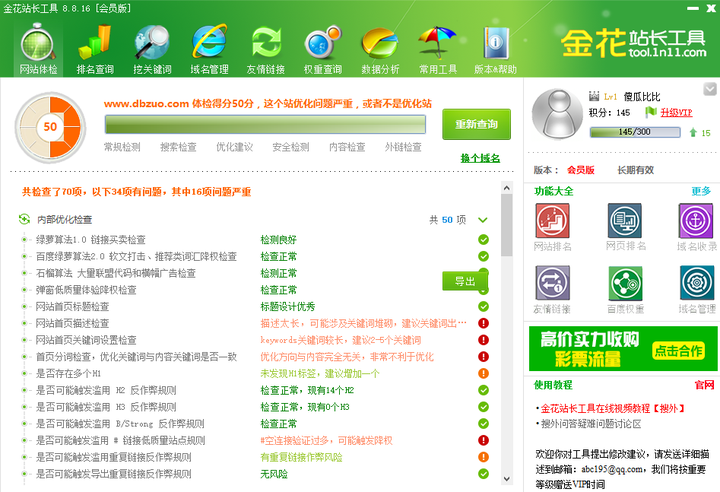
Task: Click the user avatar picture
Action: [557, 114]
